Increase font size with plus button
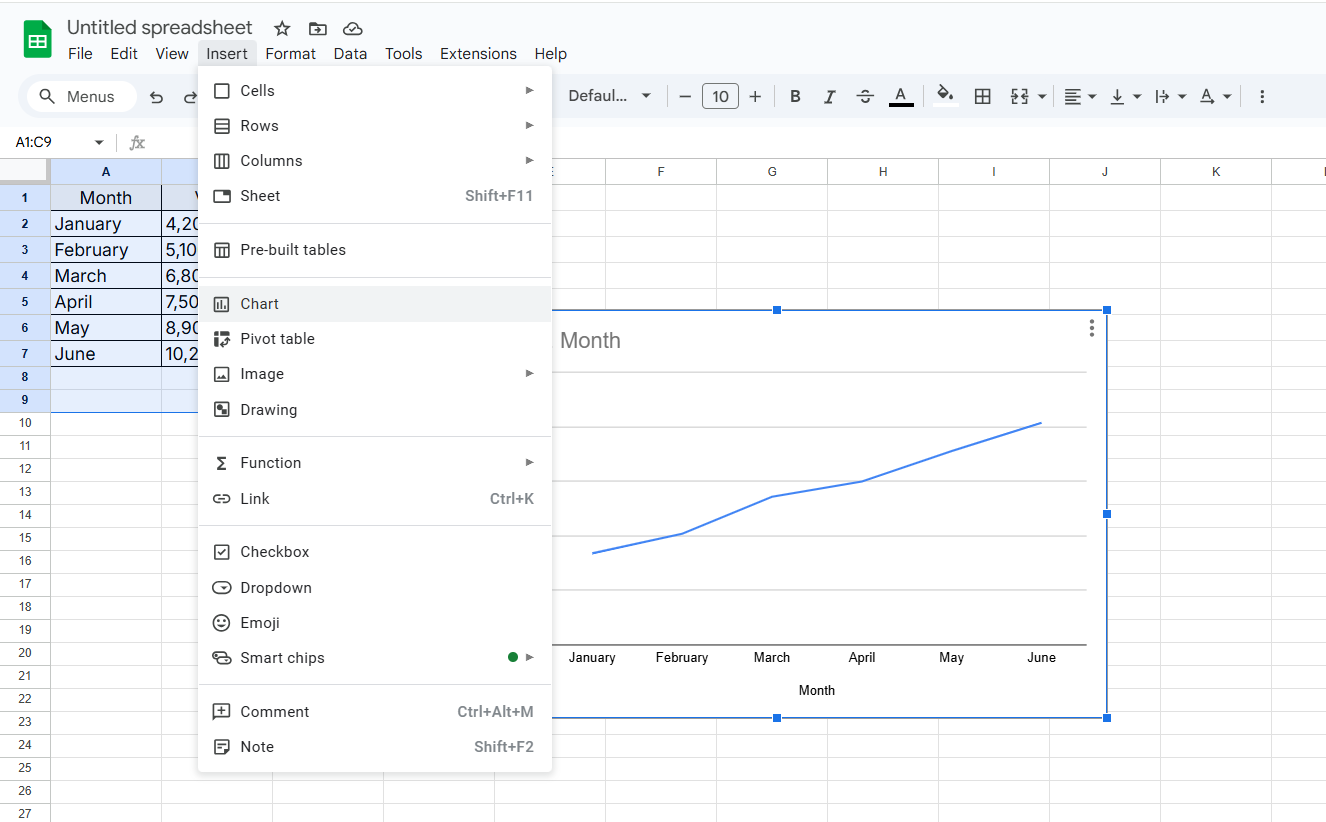 tap(755, 96)
